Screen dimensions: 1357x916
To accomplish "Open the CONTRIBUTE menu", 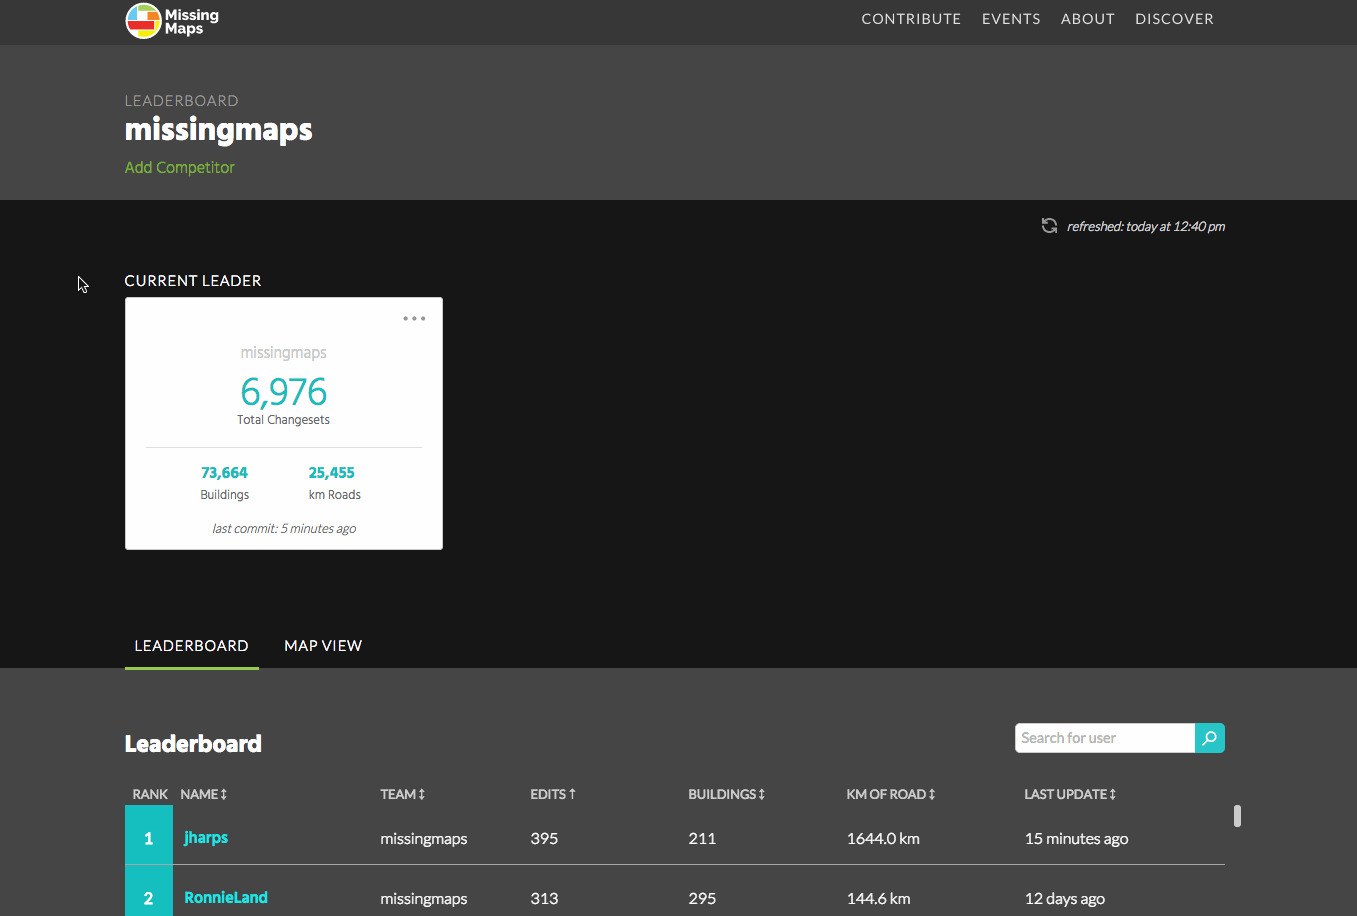I will coord(911,19).
